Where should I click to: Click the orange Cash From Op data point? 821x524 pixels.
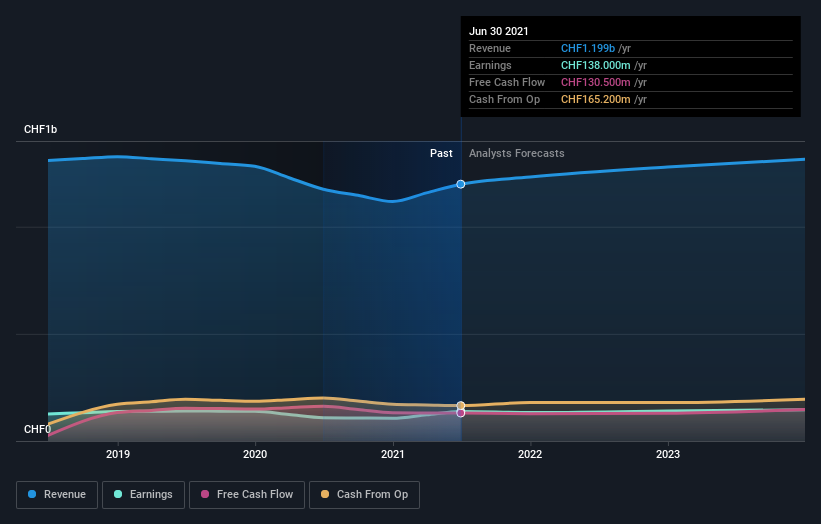(x=461, y=406)
